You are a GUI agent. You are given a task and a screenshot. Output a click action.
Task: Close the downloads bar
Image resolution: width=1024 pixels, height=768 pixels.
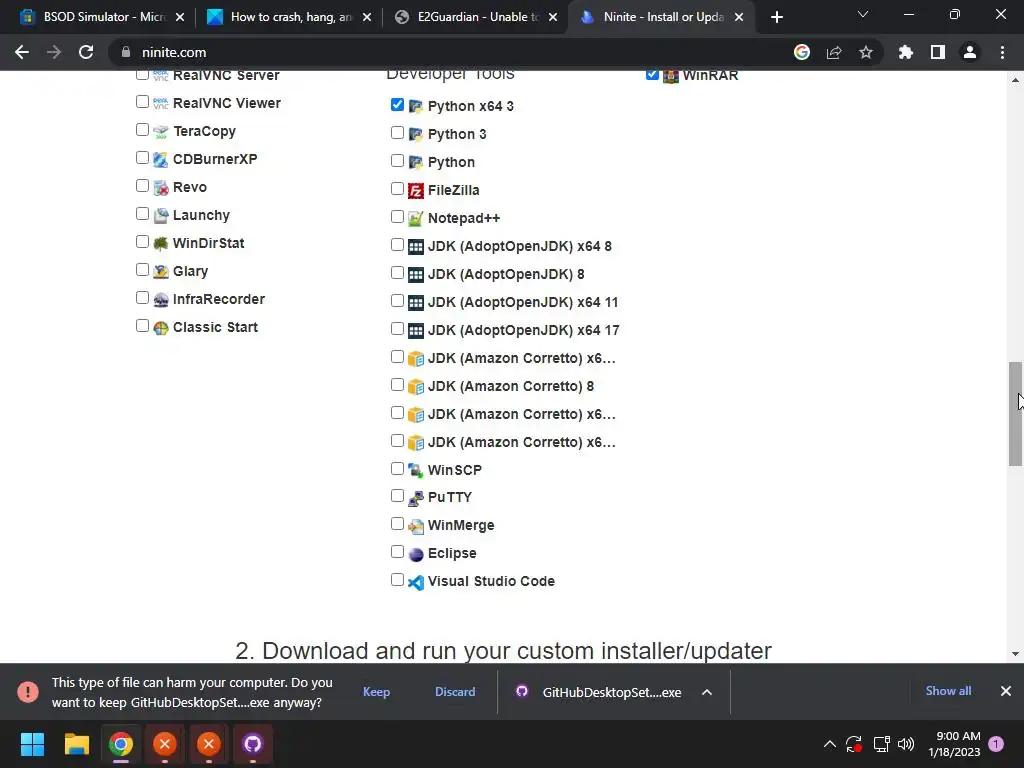pos(1006,691)
